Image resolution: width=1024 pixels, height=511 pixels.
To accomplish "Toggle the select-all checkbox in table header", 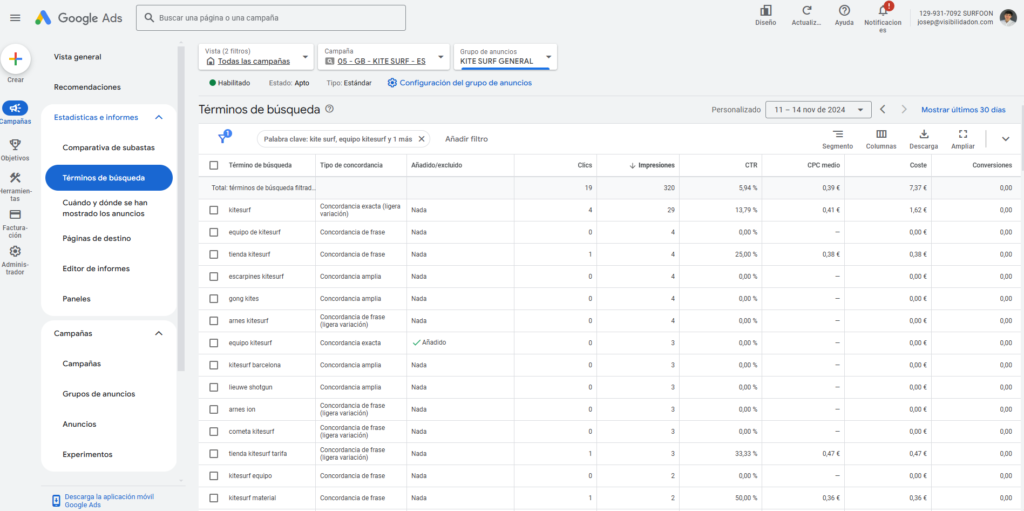I will (x=213, y=165).
